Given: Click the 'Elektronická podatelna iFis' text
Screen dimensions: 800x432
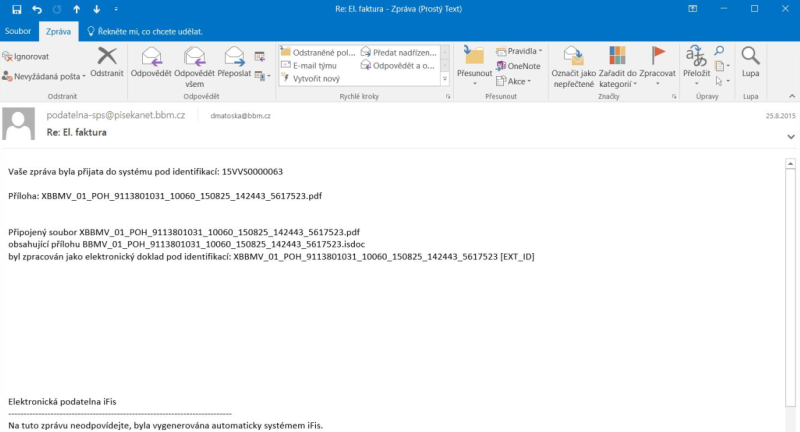Looking at the screenshot, I should point(62,402).
